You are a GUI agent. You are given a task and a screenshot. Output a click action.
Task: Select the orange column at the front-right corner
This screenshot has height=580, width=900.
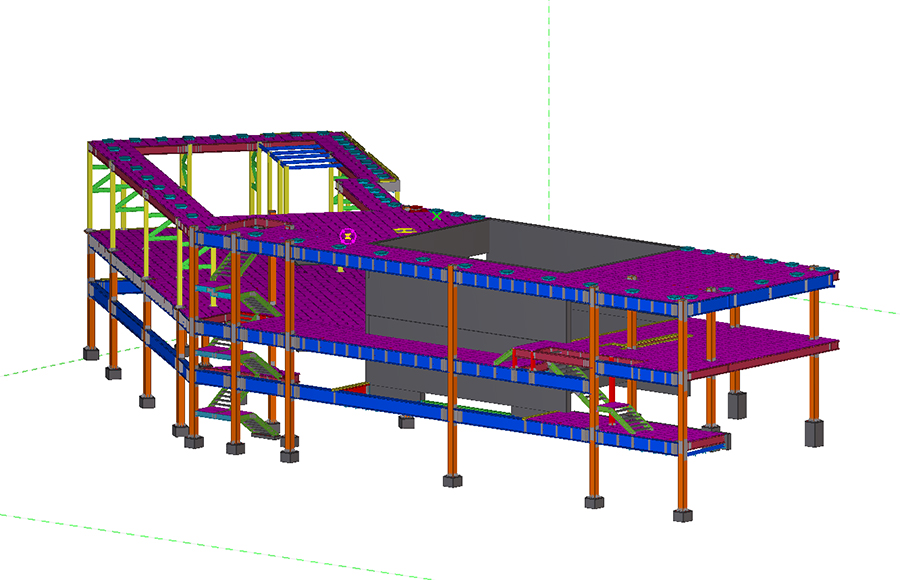[x=684, y=420]
